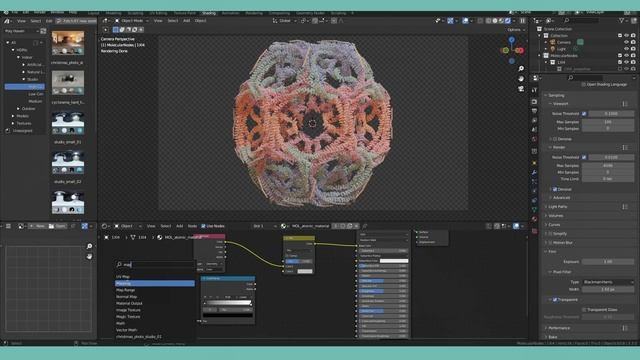Open the Tool properties tab icon
Viewport: 640px width, 360px height.
534,90
